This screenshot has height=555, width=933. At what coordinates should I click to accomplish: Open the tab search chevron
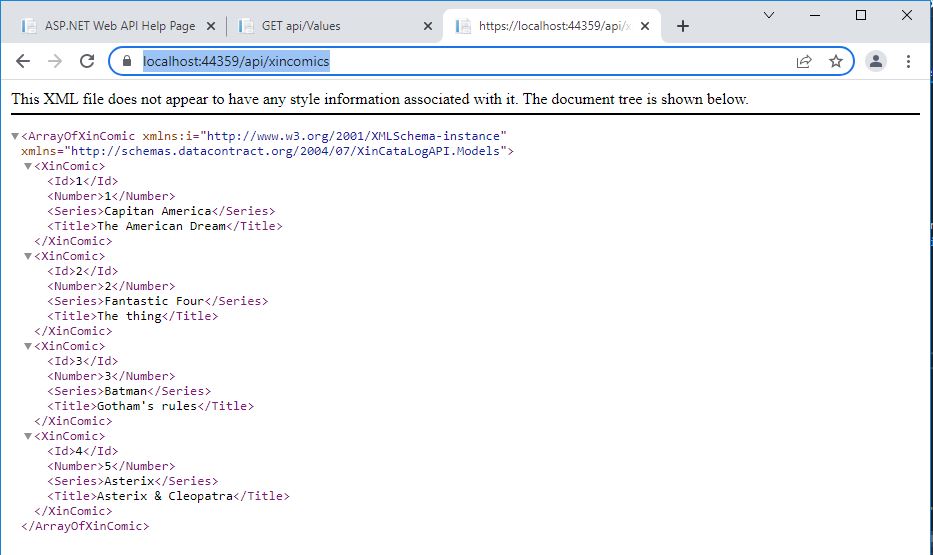pyautogui.click(x=769, y=15)
